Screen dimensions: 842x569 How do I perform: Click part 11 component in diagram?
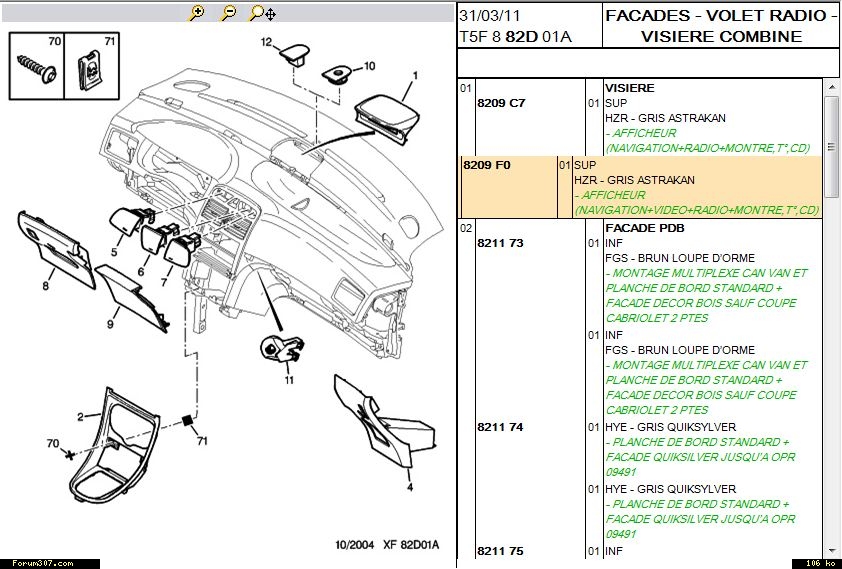[x=279, y=349]
